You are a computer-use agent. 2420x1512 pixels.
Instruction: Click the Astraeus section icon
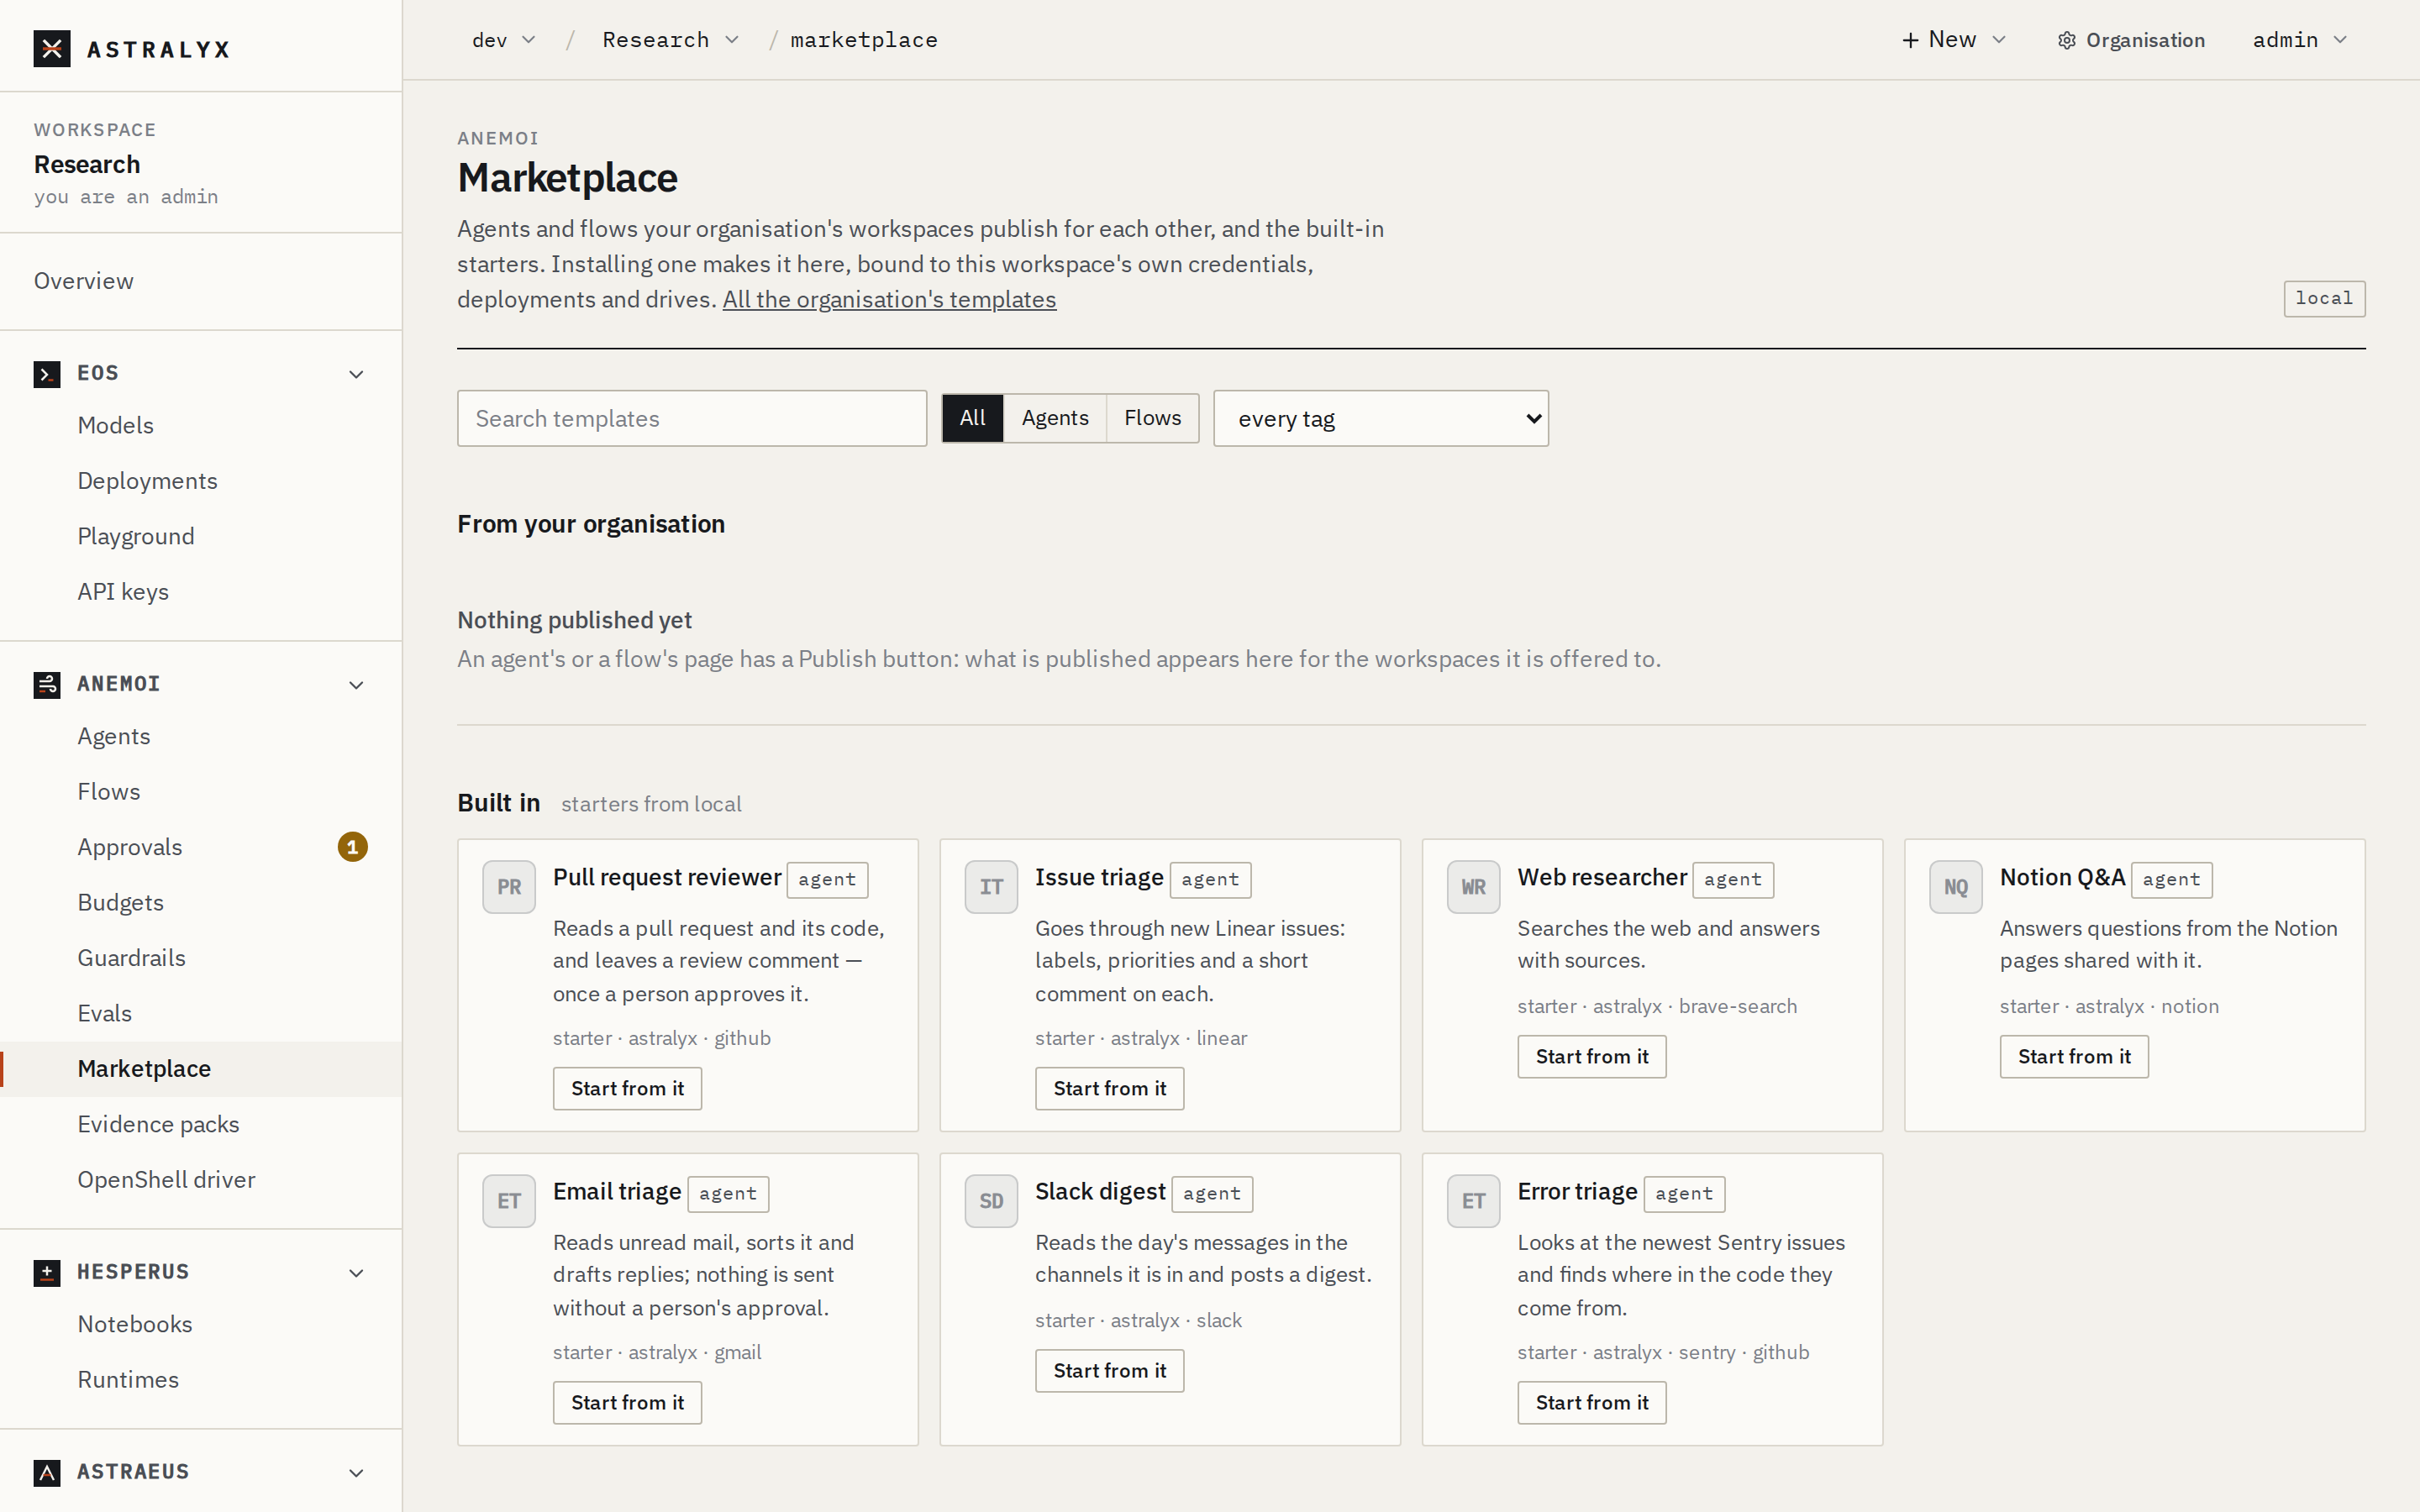tap(47, 1473)
